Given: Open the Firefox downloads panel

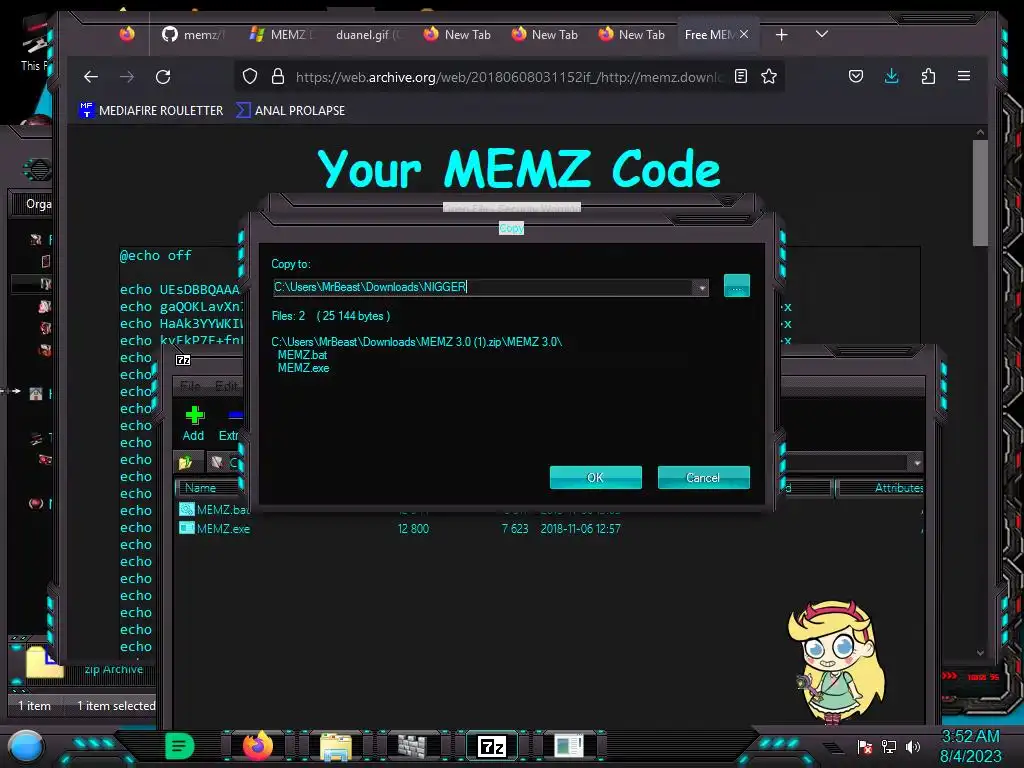Looking at the screenshot, I should (891, 77).
